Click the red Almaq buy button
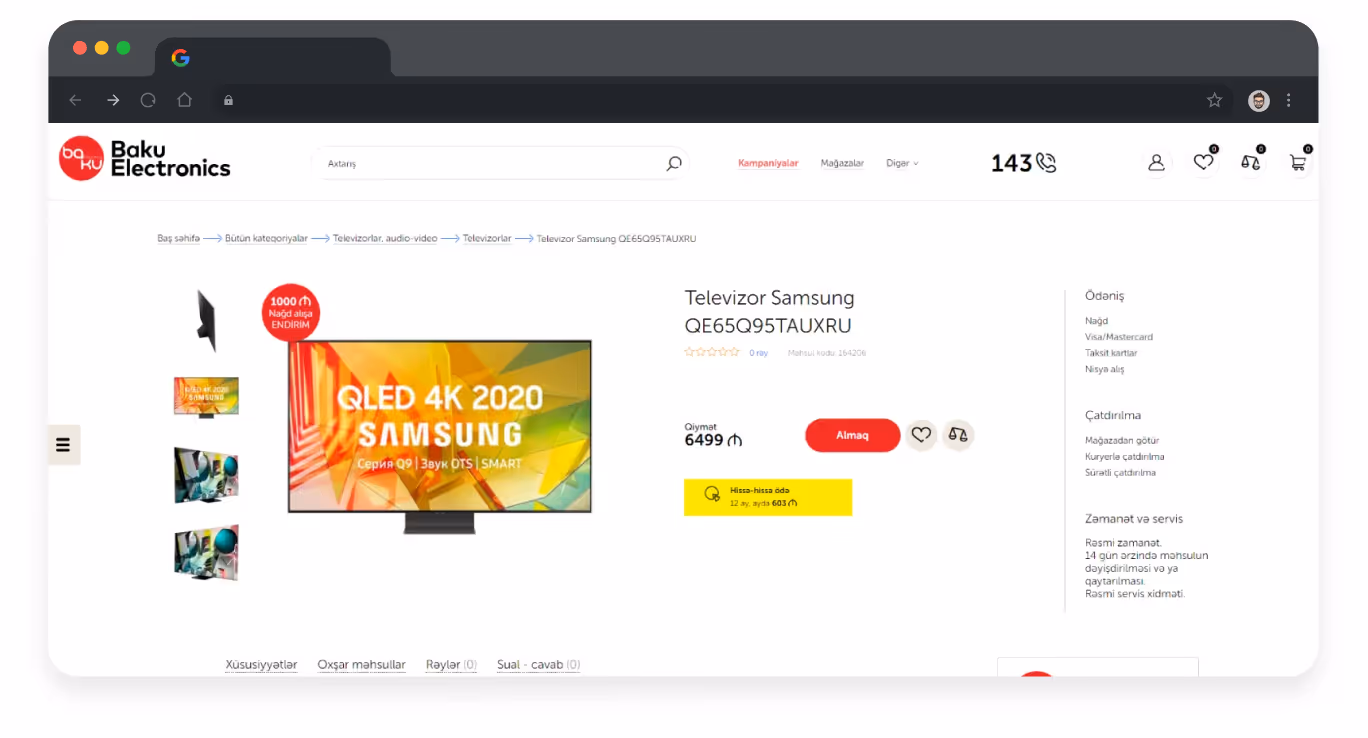The height and width of the screenshot is (738, 1368). pyautogui.click(x=853, y=435)
